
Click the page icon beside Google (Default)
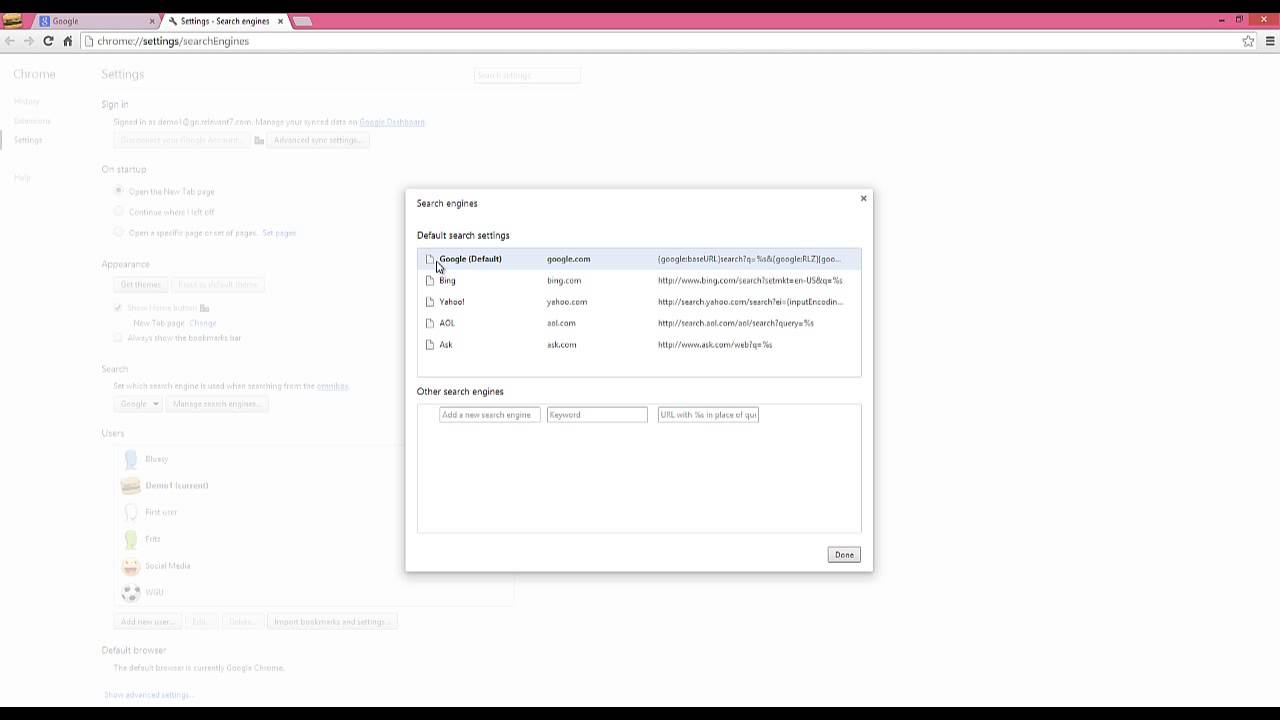[x=430, y=259]
